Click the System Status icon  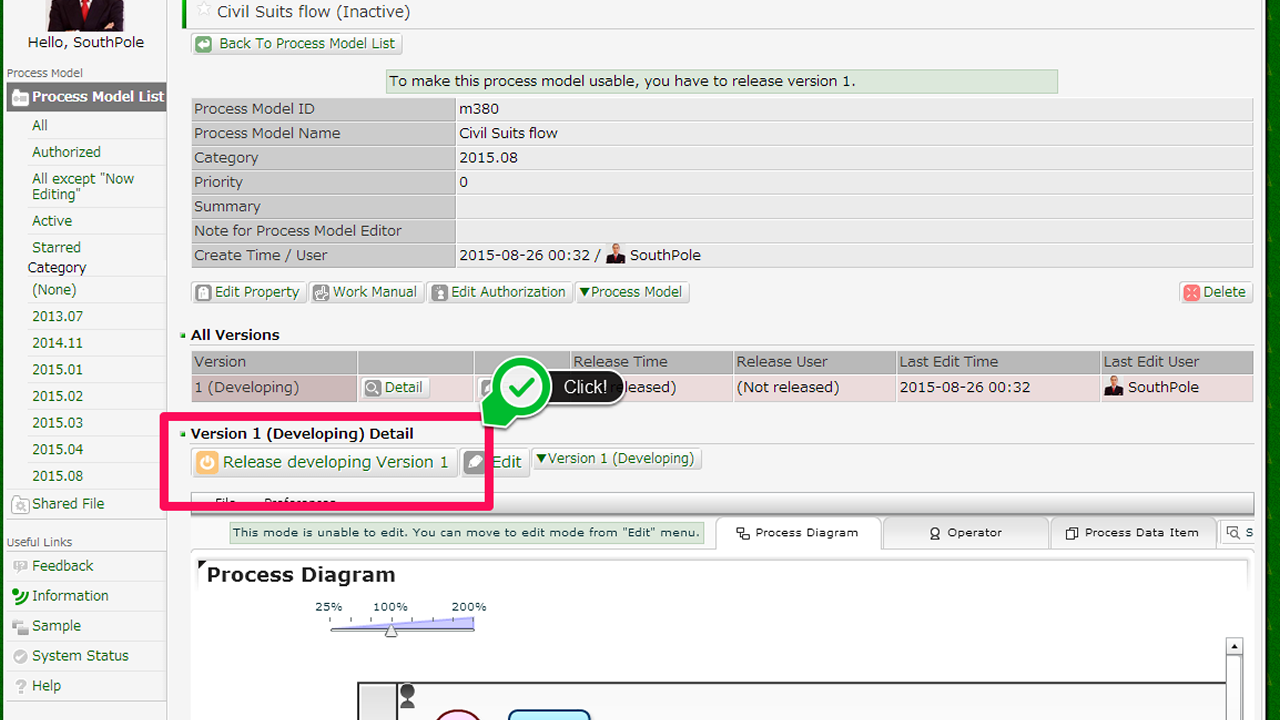[x=19, y=656]
